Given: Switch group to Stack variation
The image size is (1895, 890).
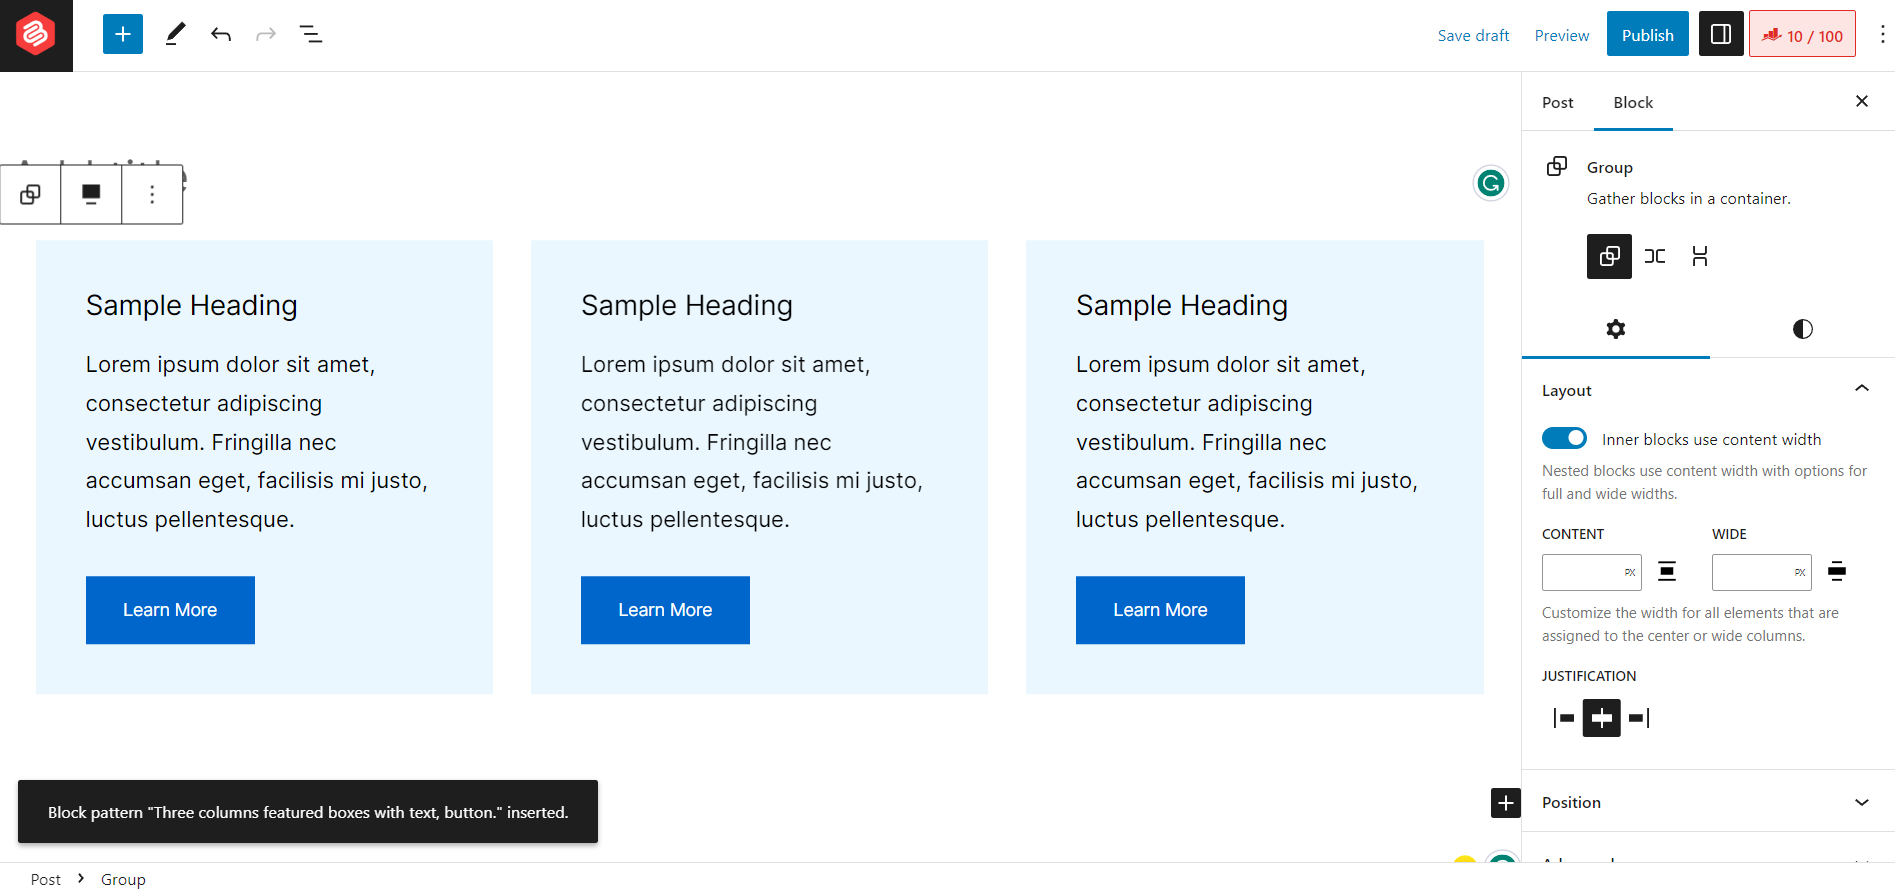Looking at the screenshot, I should (x=1700, y=256).
